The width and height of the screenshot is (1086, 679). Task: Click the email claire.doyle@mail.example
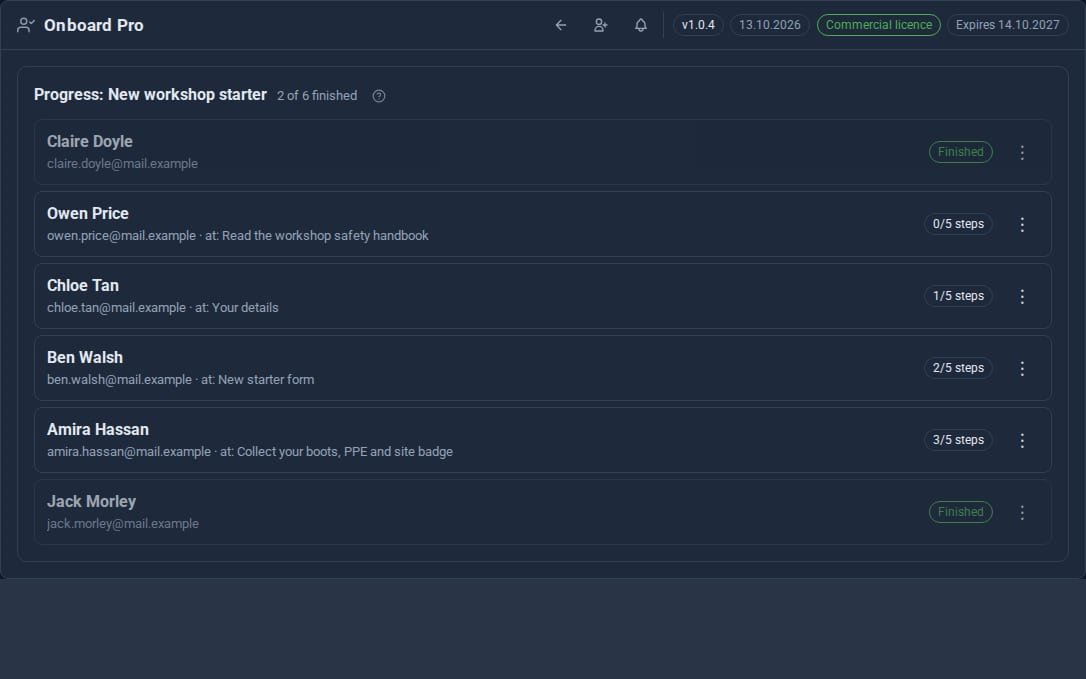click(123, 164)
